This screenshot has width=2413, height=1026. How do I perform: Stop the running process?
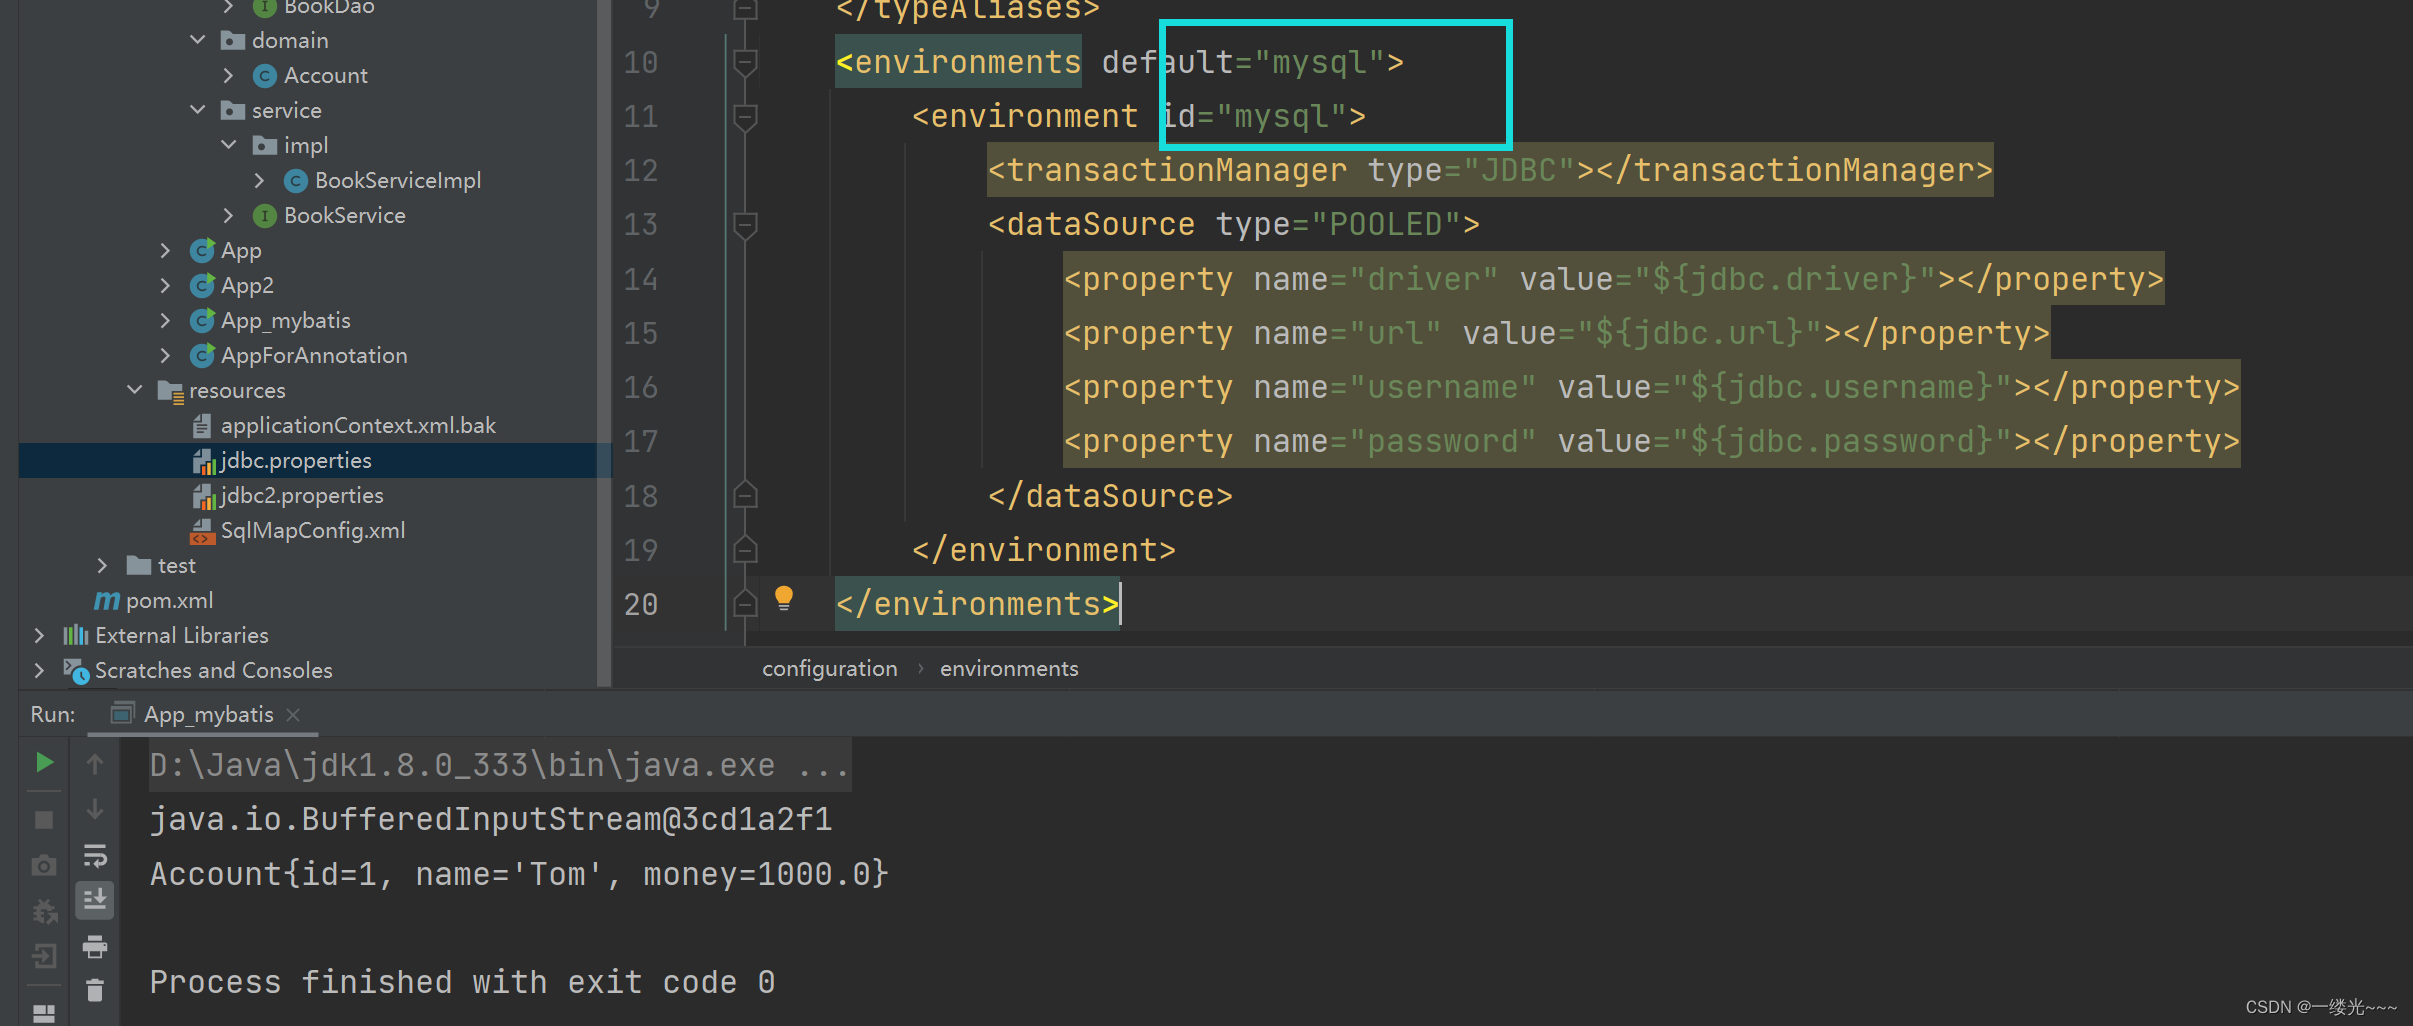pos(44,819)
